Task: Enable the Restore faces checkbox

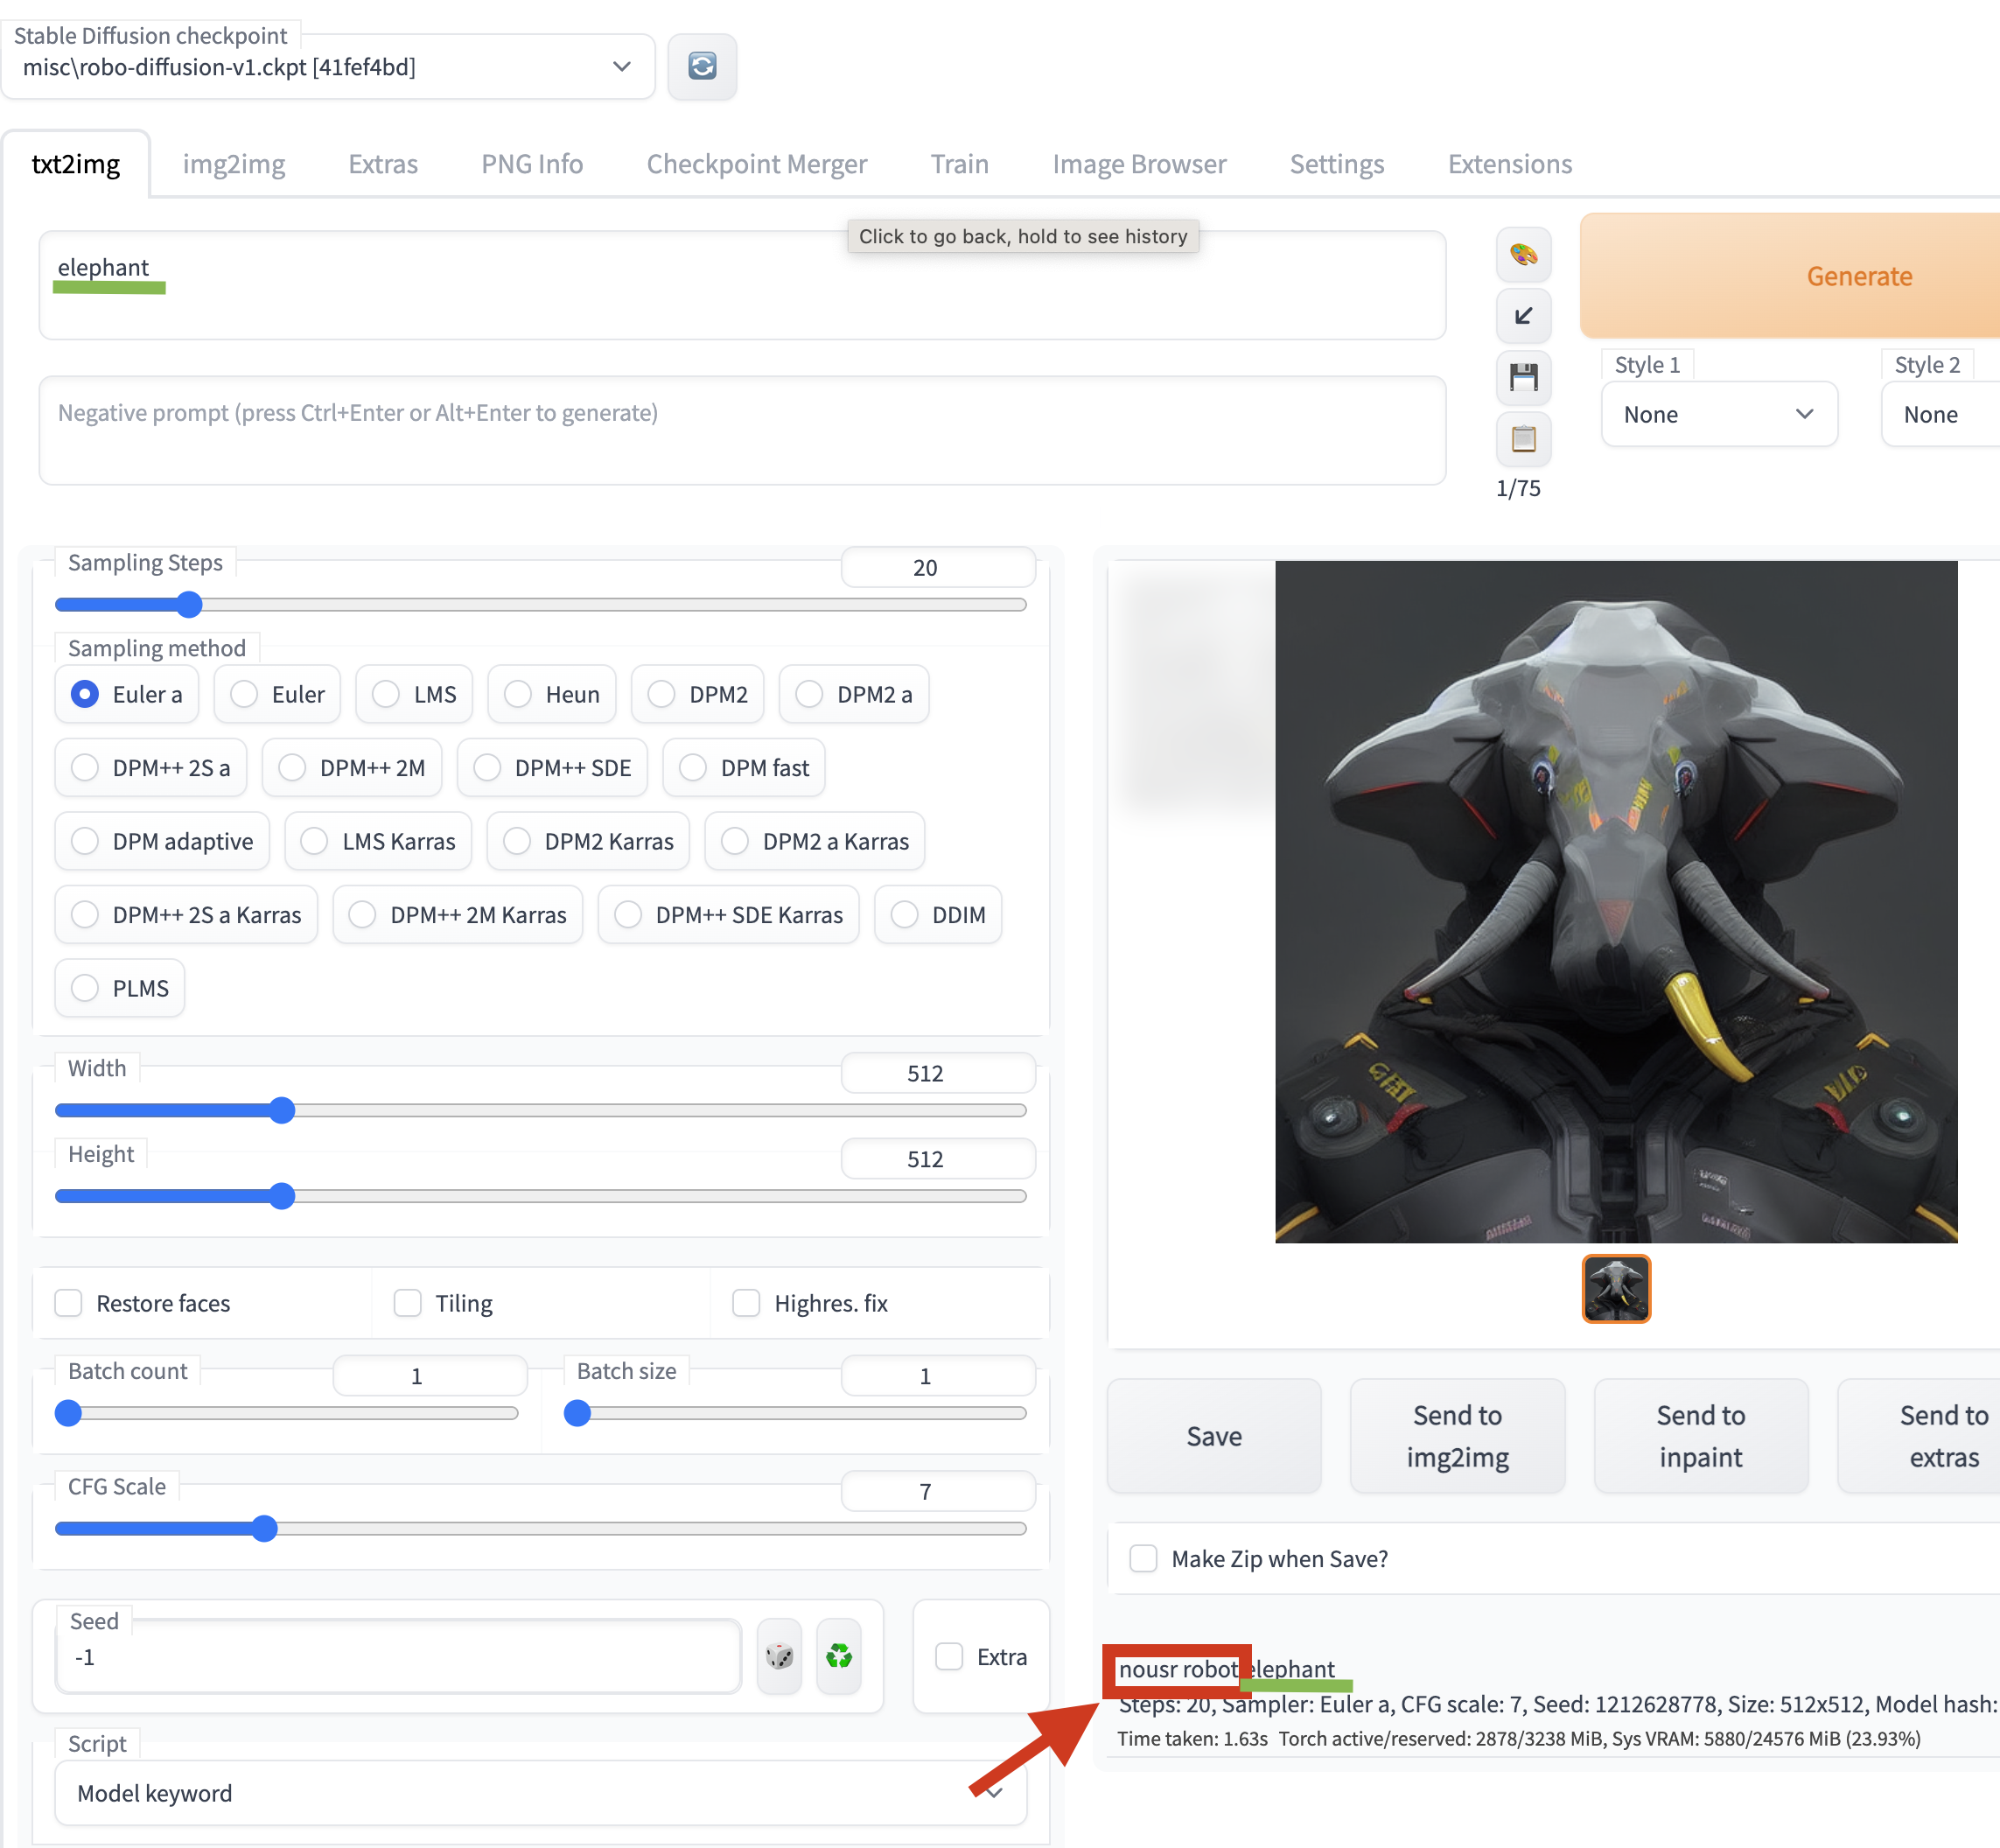Action: (x=69, y=1303)
